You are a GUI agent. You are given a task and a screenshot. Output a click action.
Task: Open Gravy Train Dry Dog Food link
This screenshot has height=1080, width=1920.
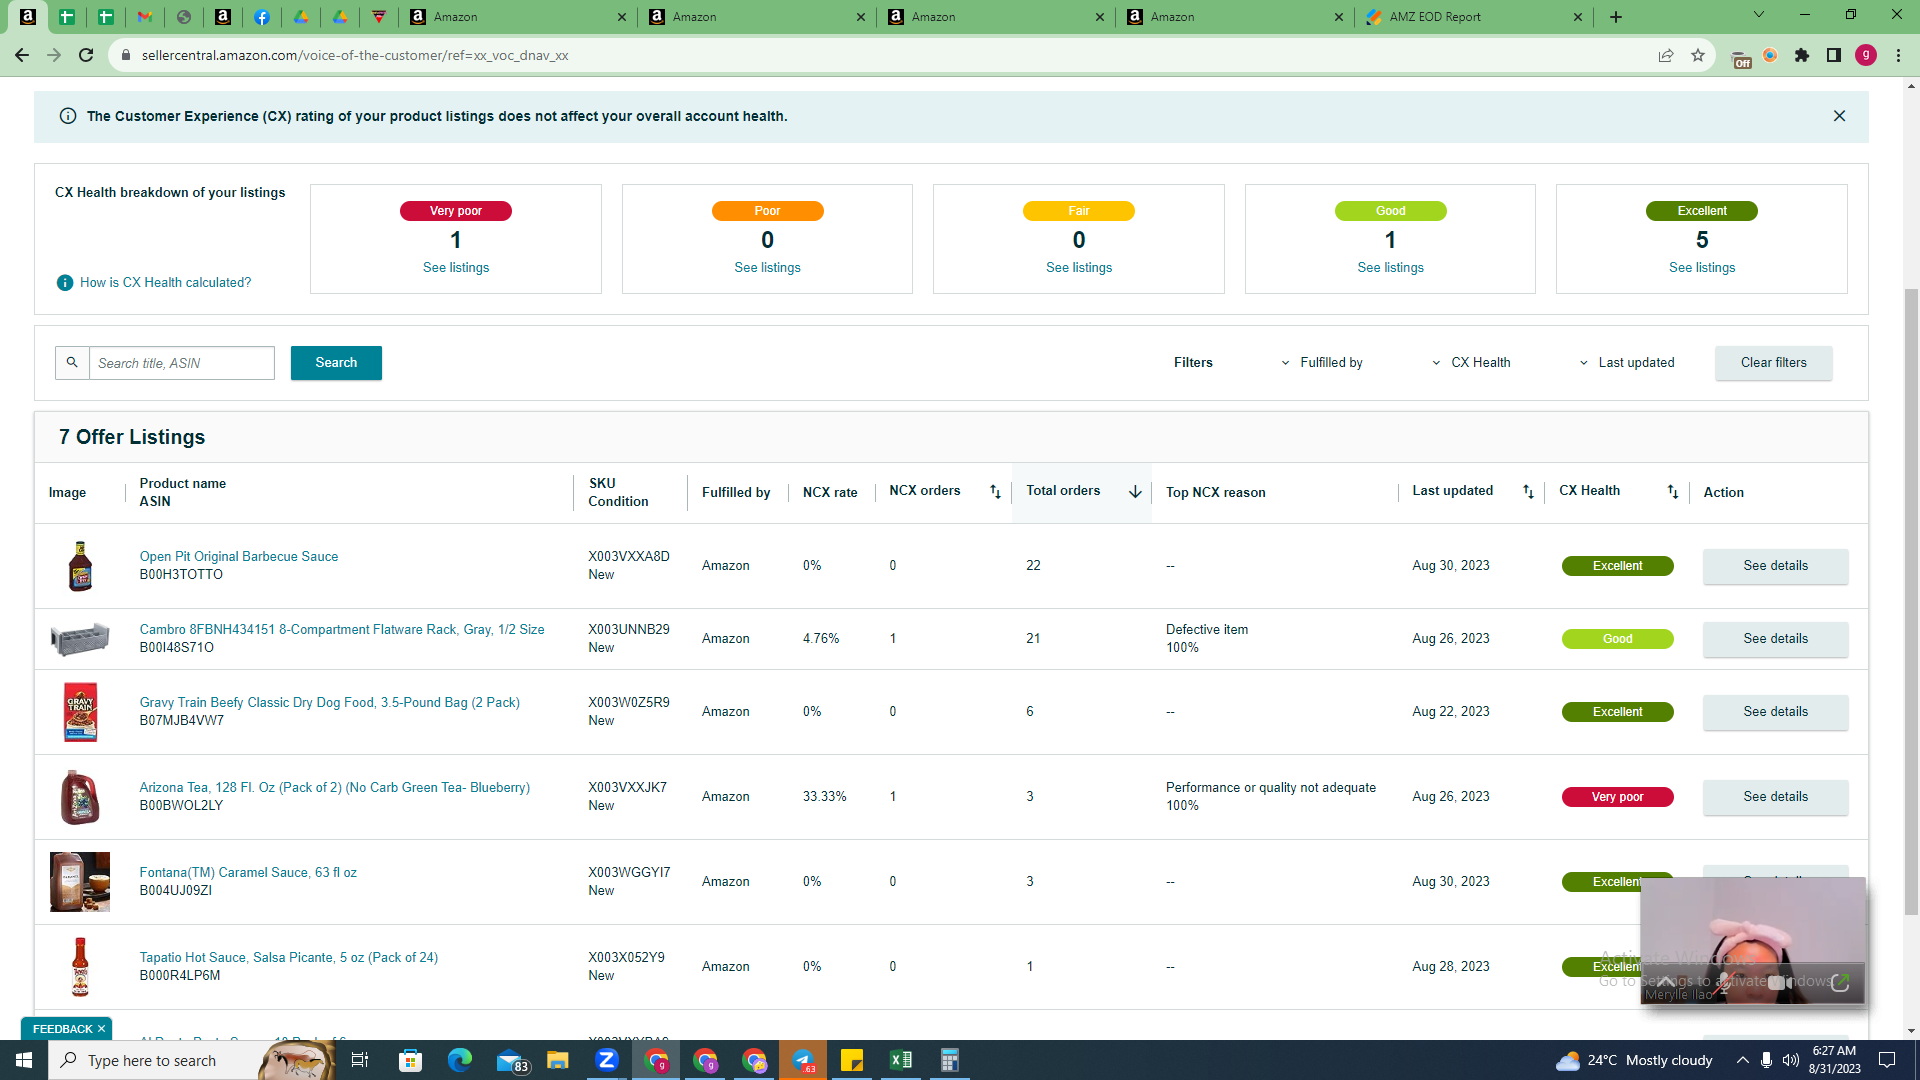(330, 703)
